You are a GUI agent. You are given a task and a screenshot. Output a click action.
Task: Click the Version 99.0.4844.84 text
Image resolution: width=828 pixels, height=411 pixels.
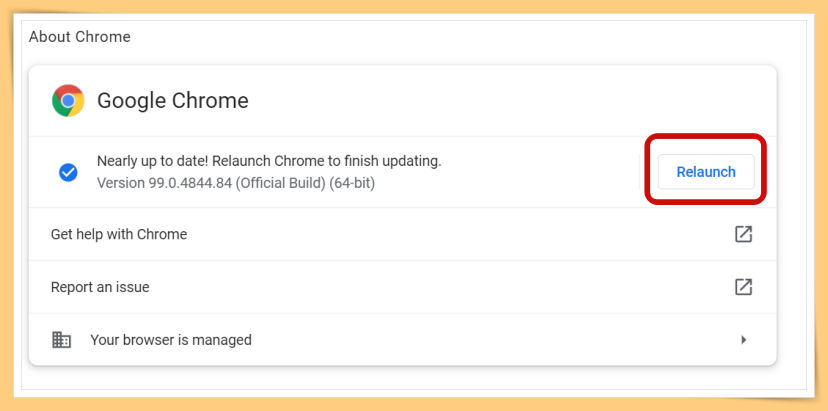click(x=165, y=183)
